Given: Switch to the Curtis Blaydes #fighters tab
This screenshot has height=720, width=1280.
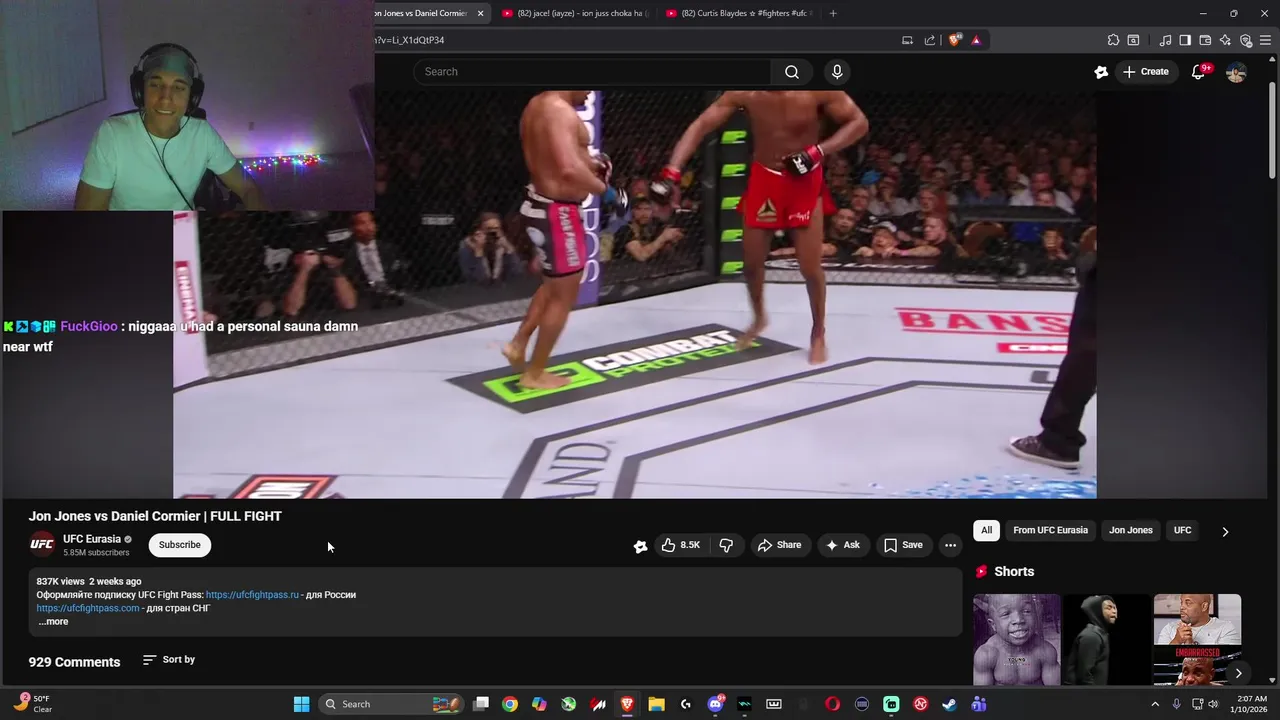Looking at the screenshot, I should pyautogui.click(x=740, y=13).
